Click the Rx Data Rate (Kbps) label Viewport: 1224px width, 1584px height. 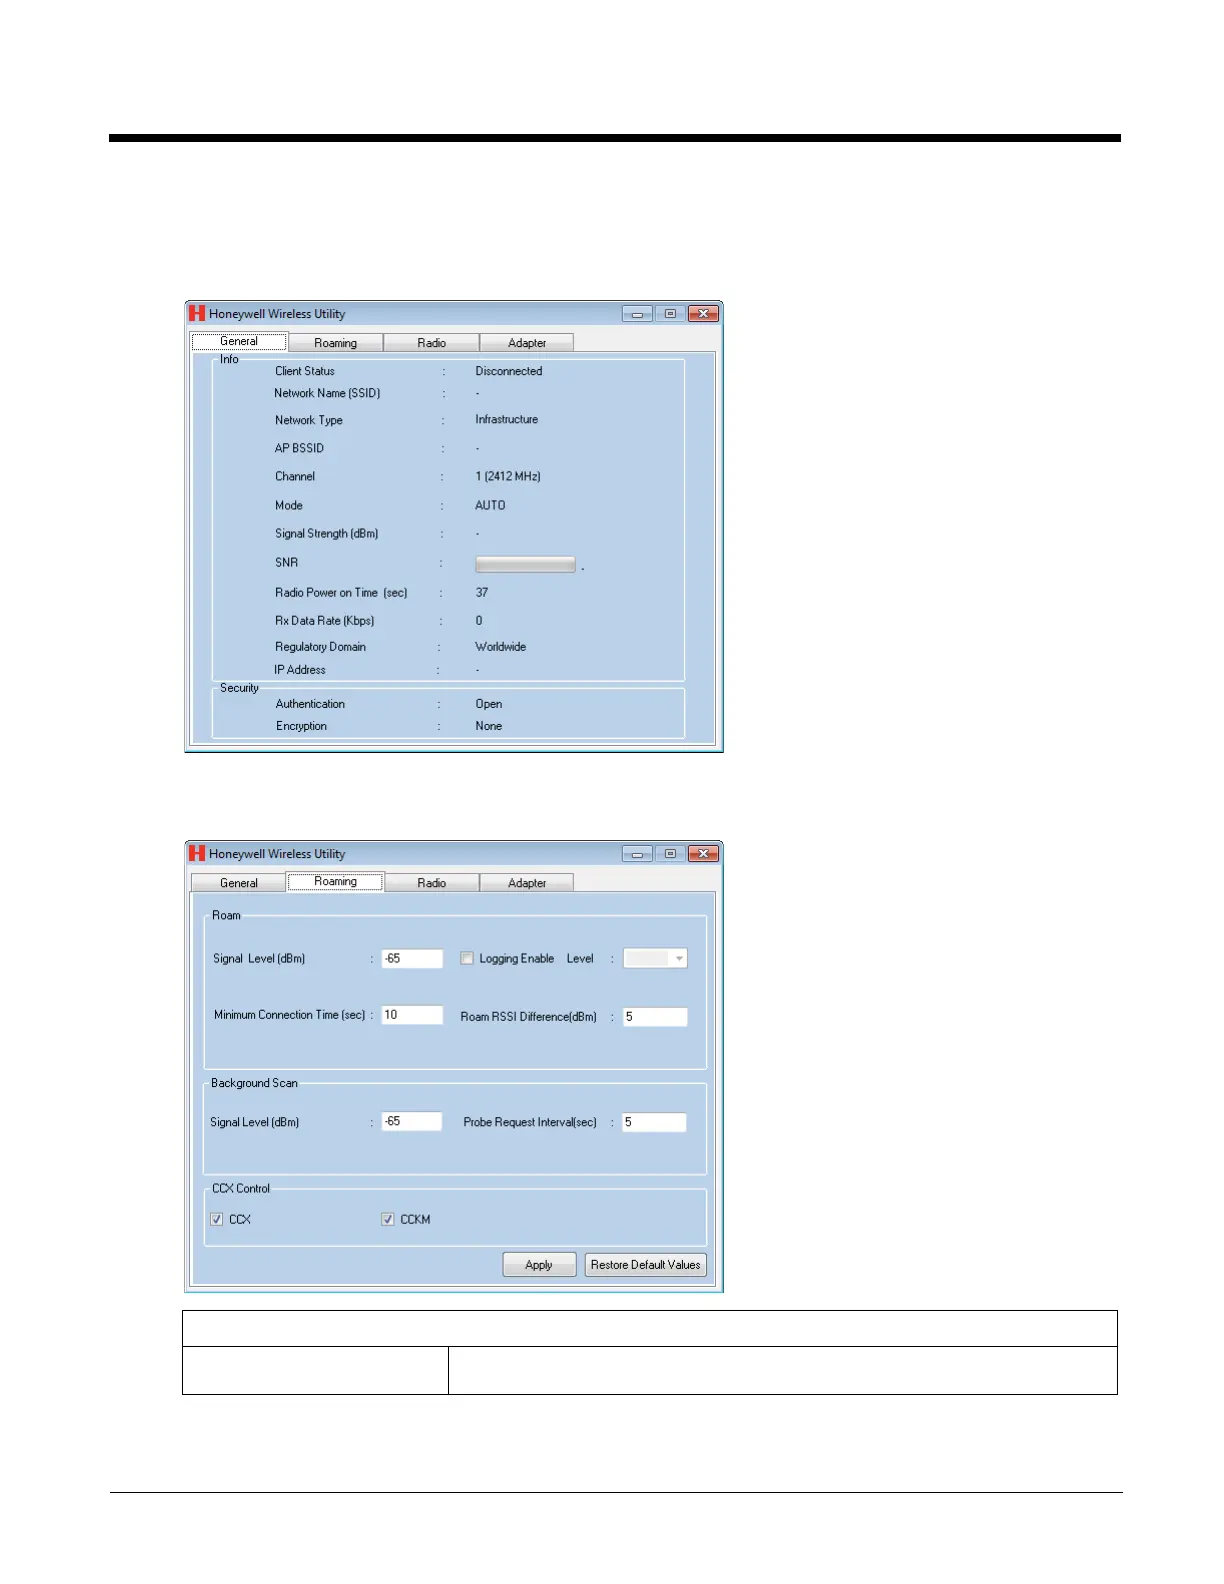(325, 621)
